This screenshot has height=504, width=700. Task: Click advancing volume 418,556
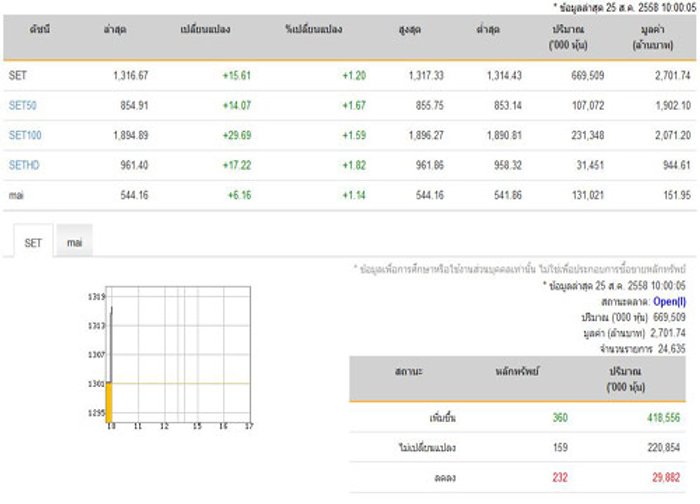pos(663,418)
